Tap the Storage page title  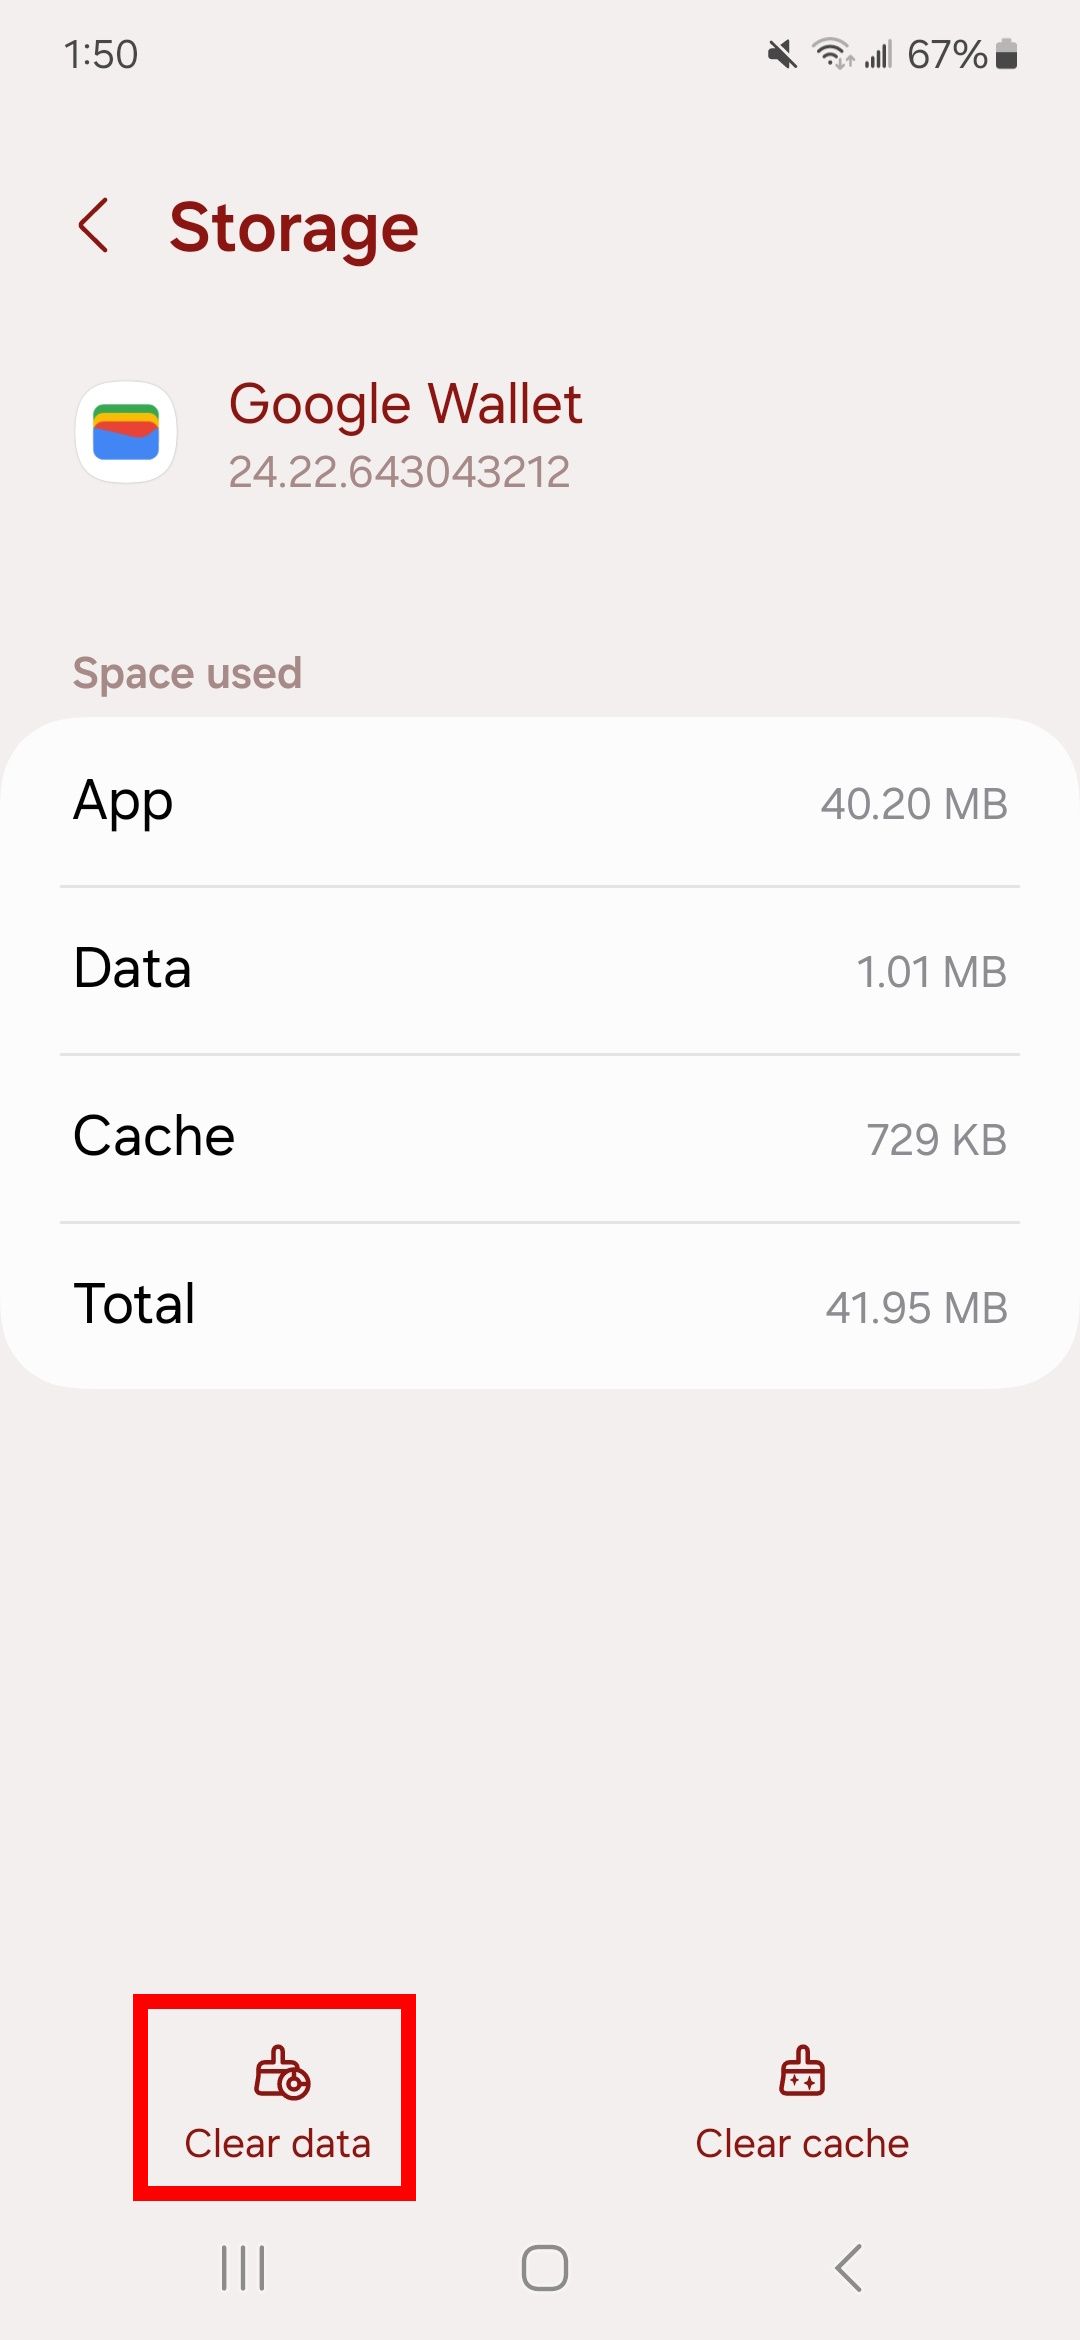pos(294,230)
